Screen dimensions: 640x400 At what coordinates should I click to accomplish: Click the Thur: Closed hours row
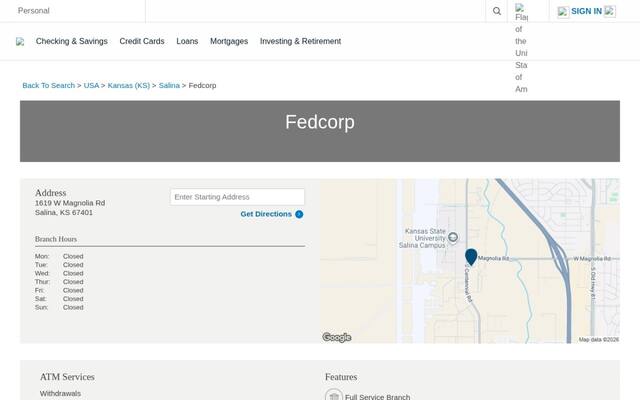tap(59, 282)
